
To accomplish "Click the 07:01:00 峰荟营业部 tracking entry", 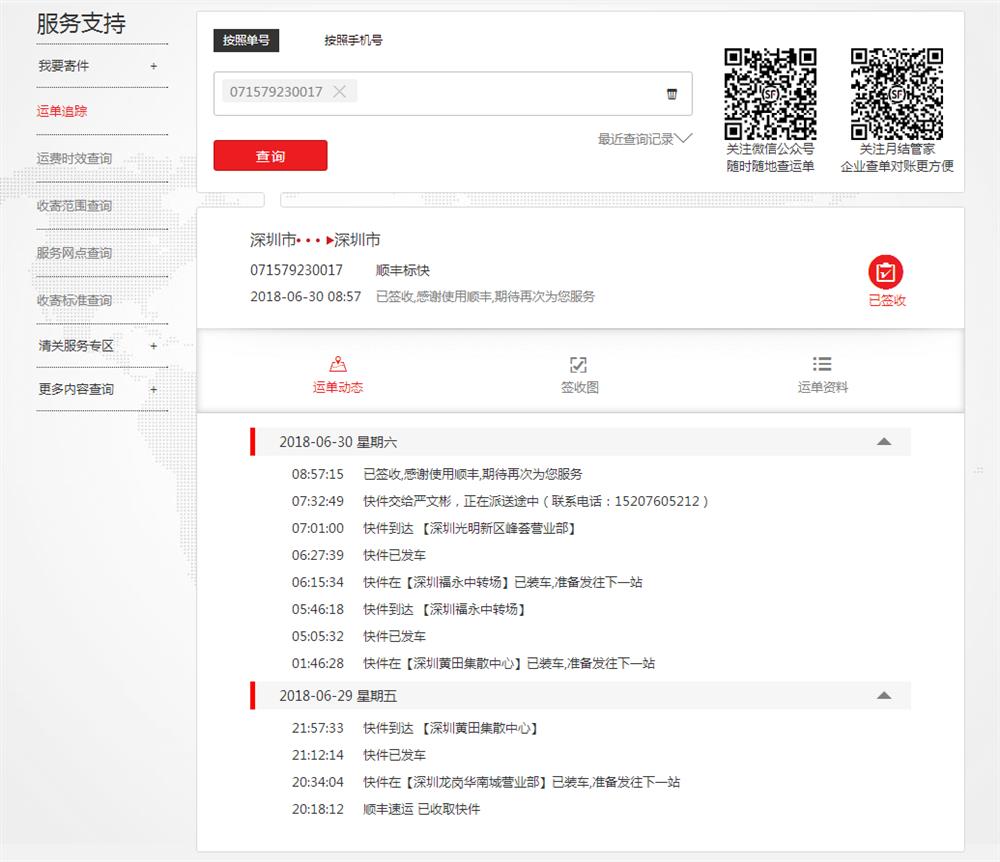I will pos(434,528).
